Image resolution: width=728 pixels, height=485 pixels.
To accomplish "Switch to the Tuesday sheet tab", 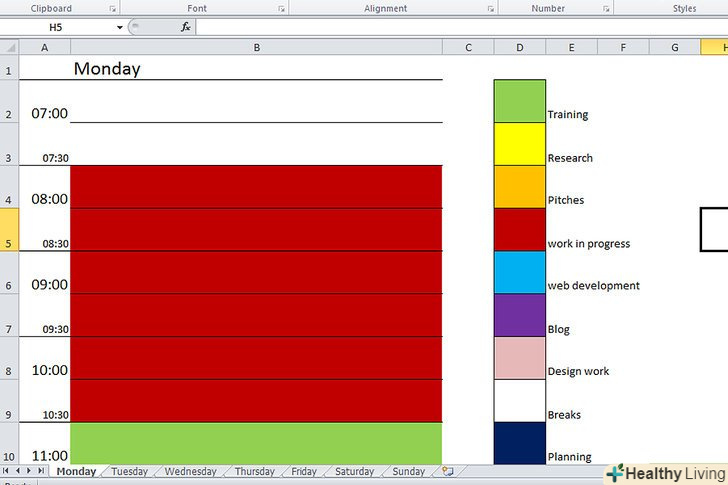I will pos(129,472).
